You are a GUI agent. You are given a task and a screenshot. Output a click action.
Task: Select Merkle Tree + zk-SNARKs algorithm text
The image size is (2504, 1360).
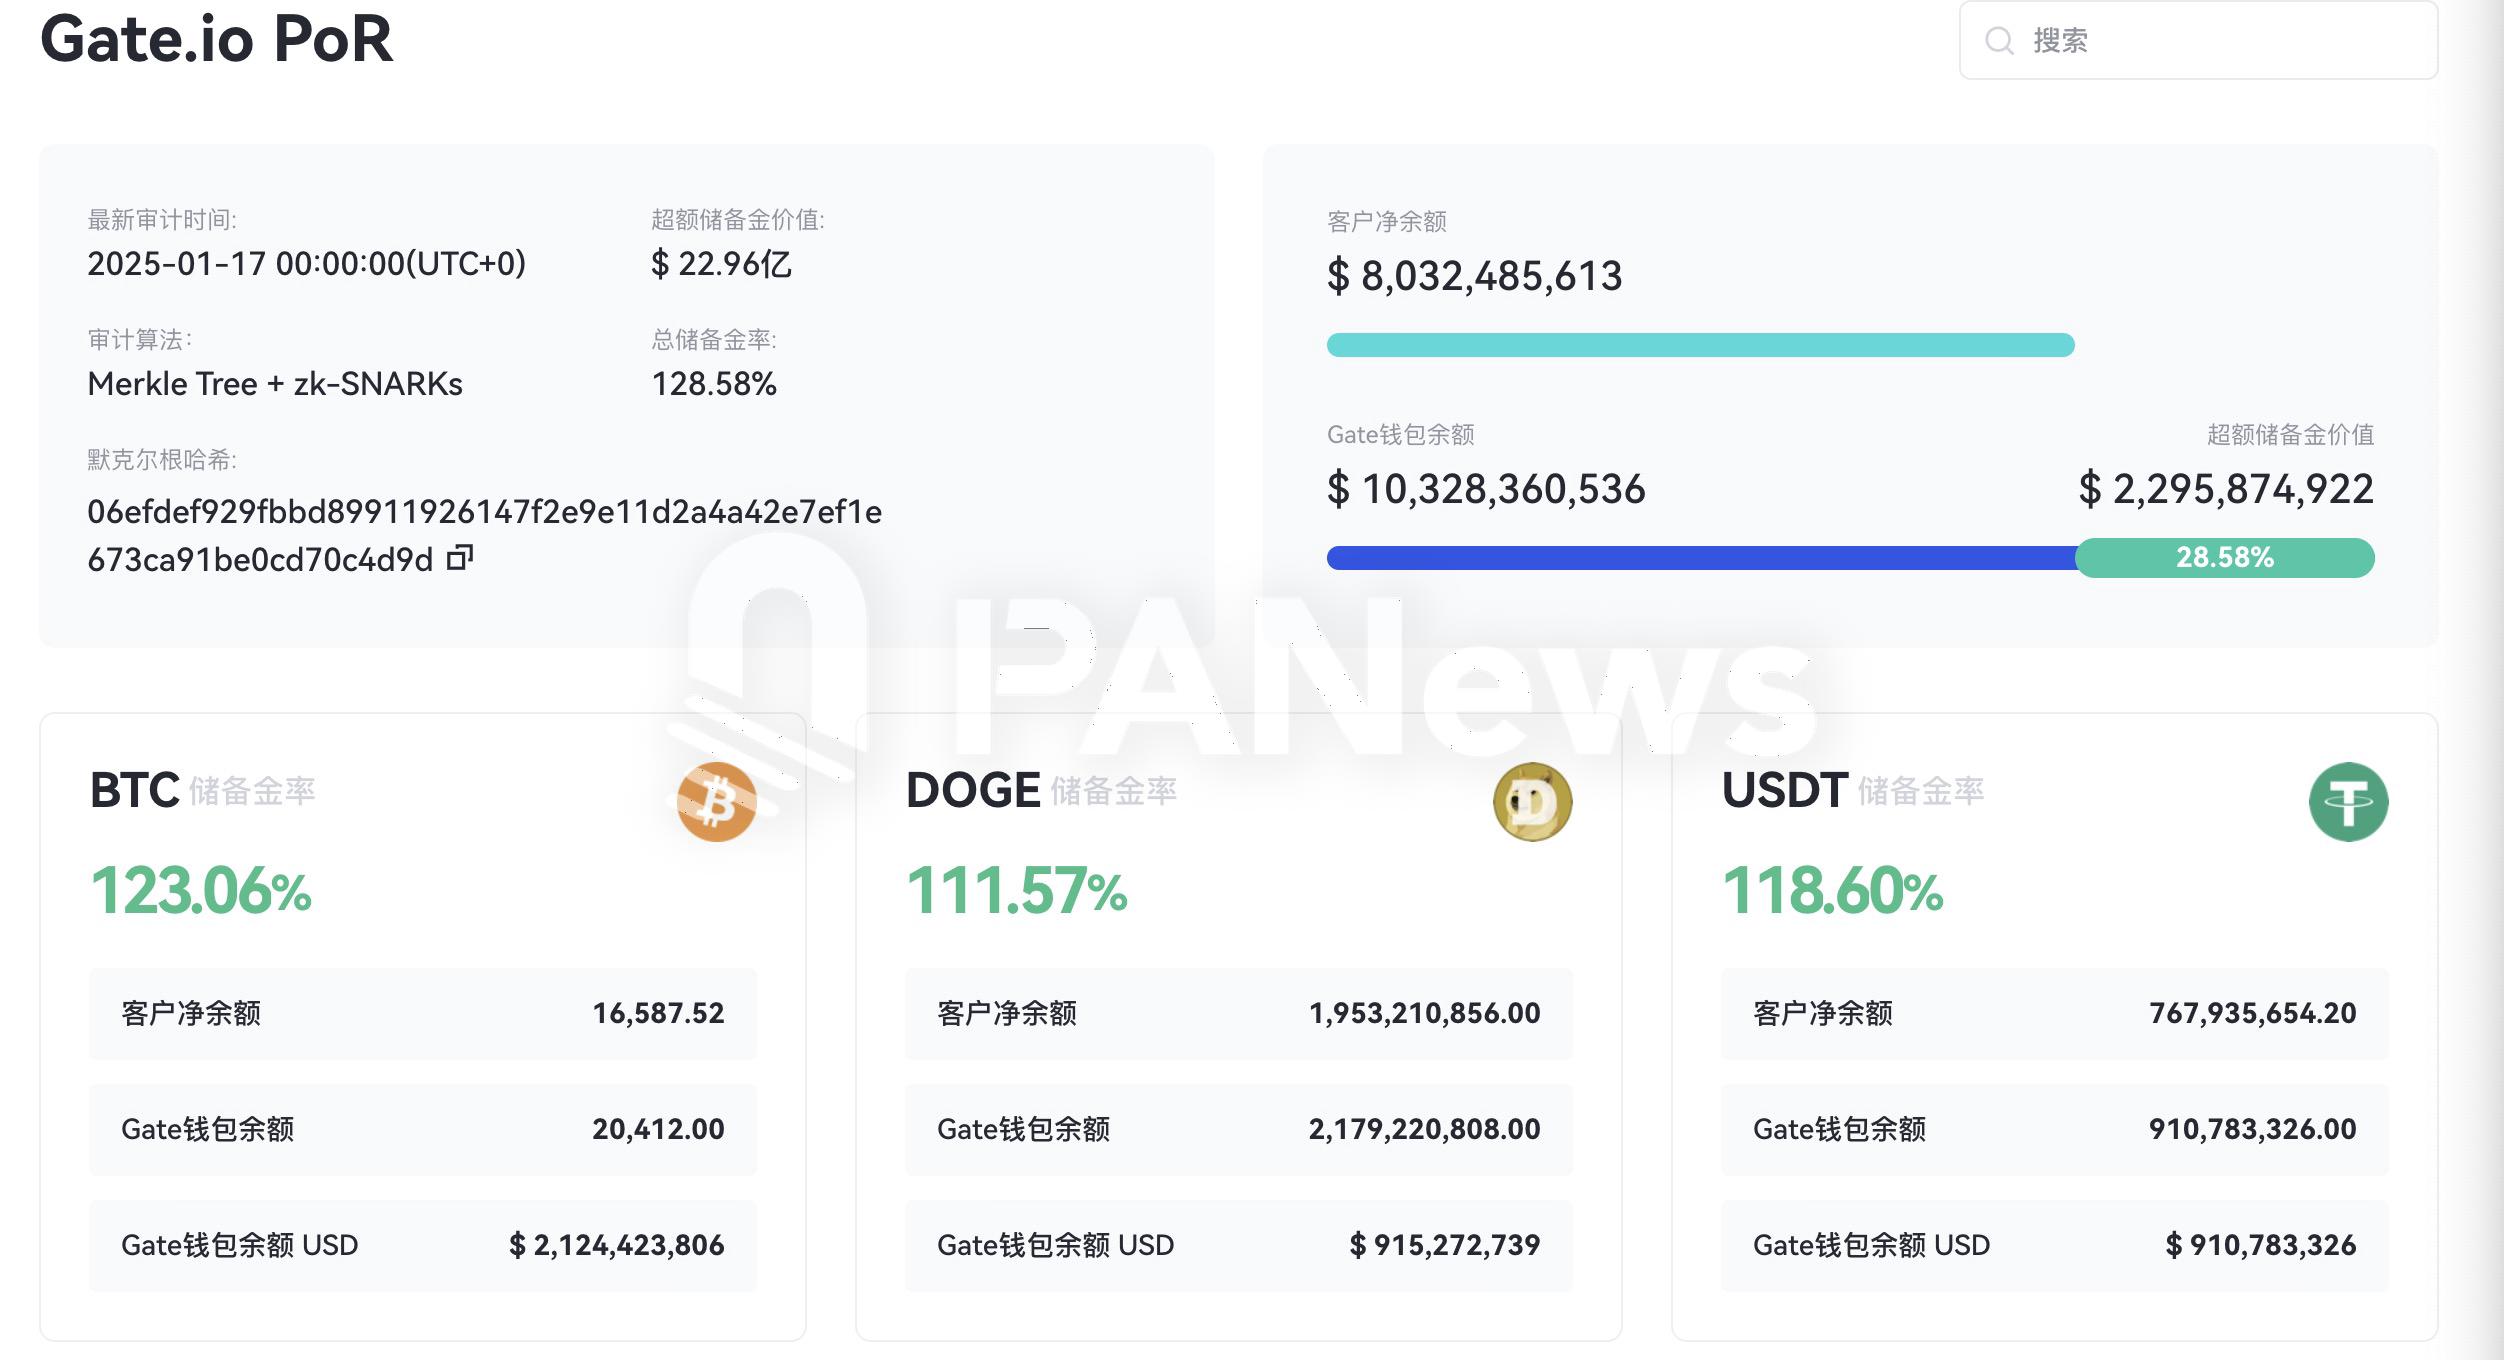click(x=275, y=384)
